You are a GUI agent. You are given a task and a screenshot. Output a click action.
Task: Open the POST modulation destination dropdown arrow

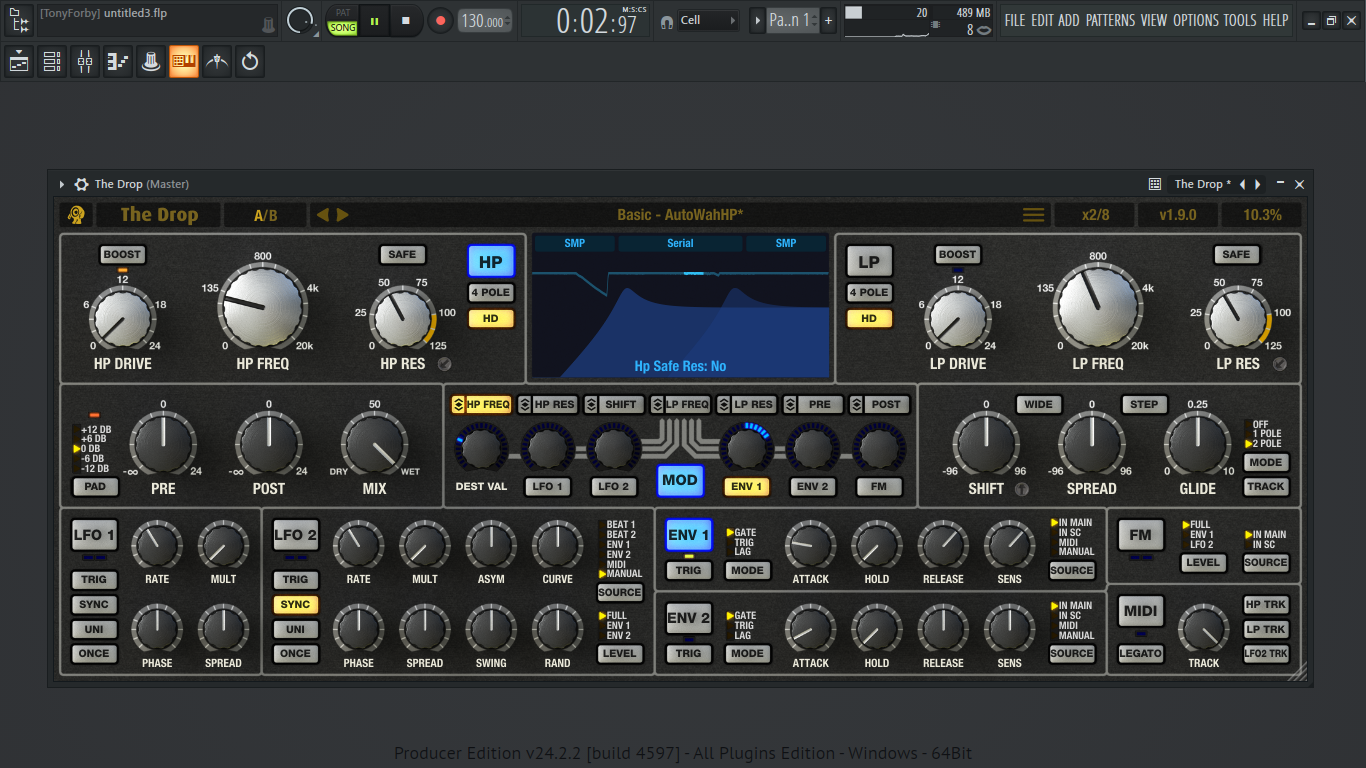pyautogui.click(x=856, y=405)
